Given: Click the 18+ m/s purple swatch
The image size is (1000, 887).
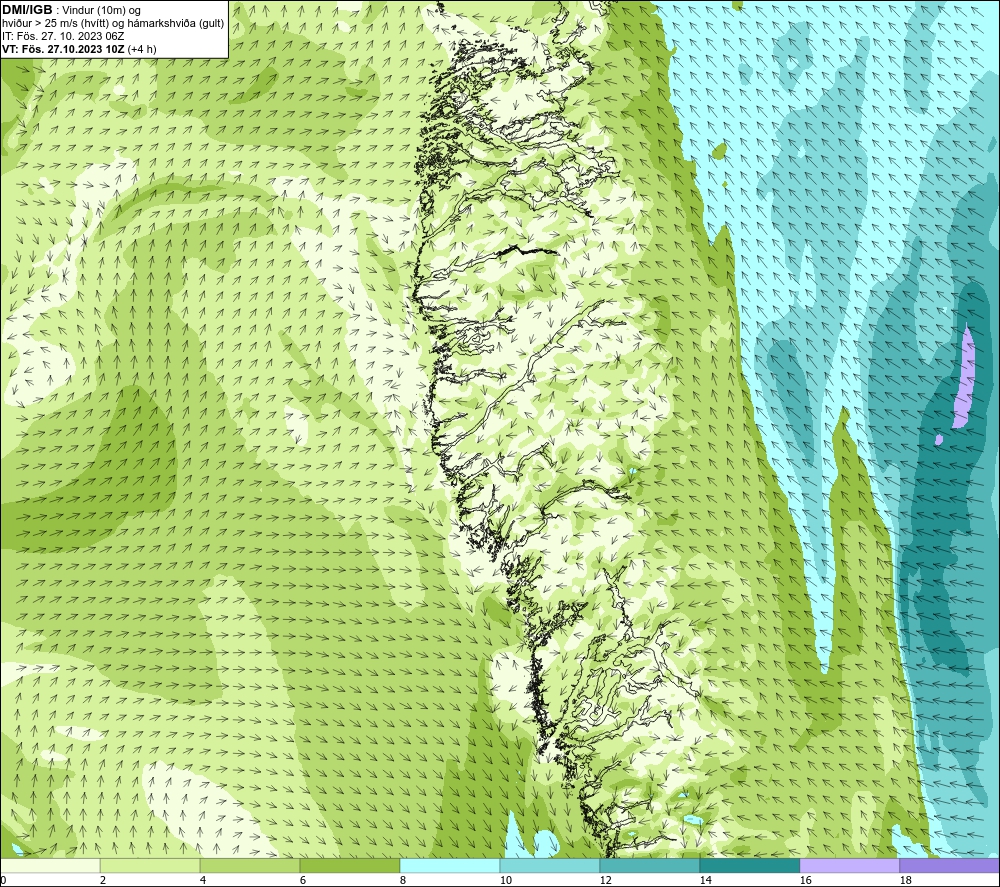Looking at the screenshot, I should (950, 865).
